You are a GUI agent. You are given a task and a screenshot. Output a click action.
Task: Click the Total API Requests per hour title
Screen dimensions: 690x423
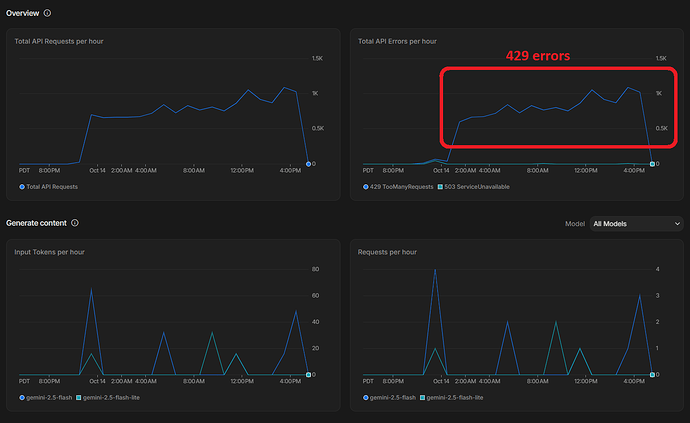pyautogui.click(x=59, y=41)
